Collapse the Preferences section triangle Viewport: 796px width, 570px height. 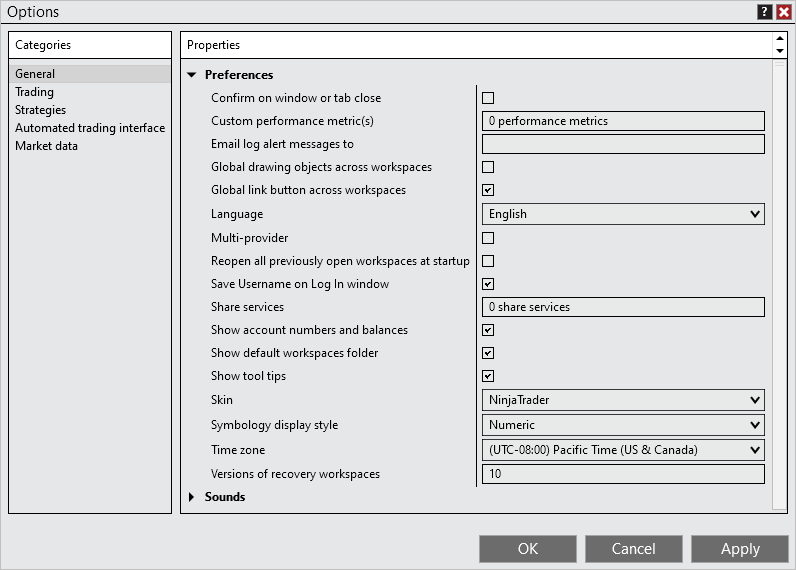(192, 75)
